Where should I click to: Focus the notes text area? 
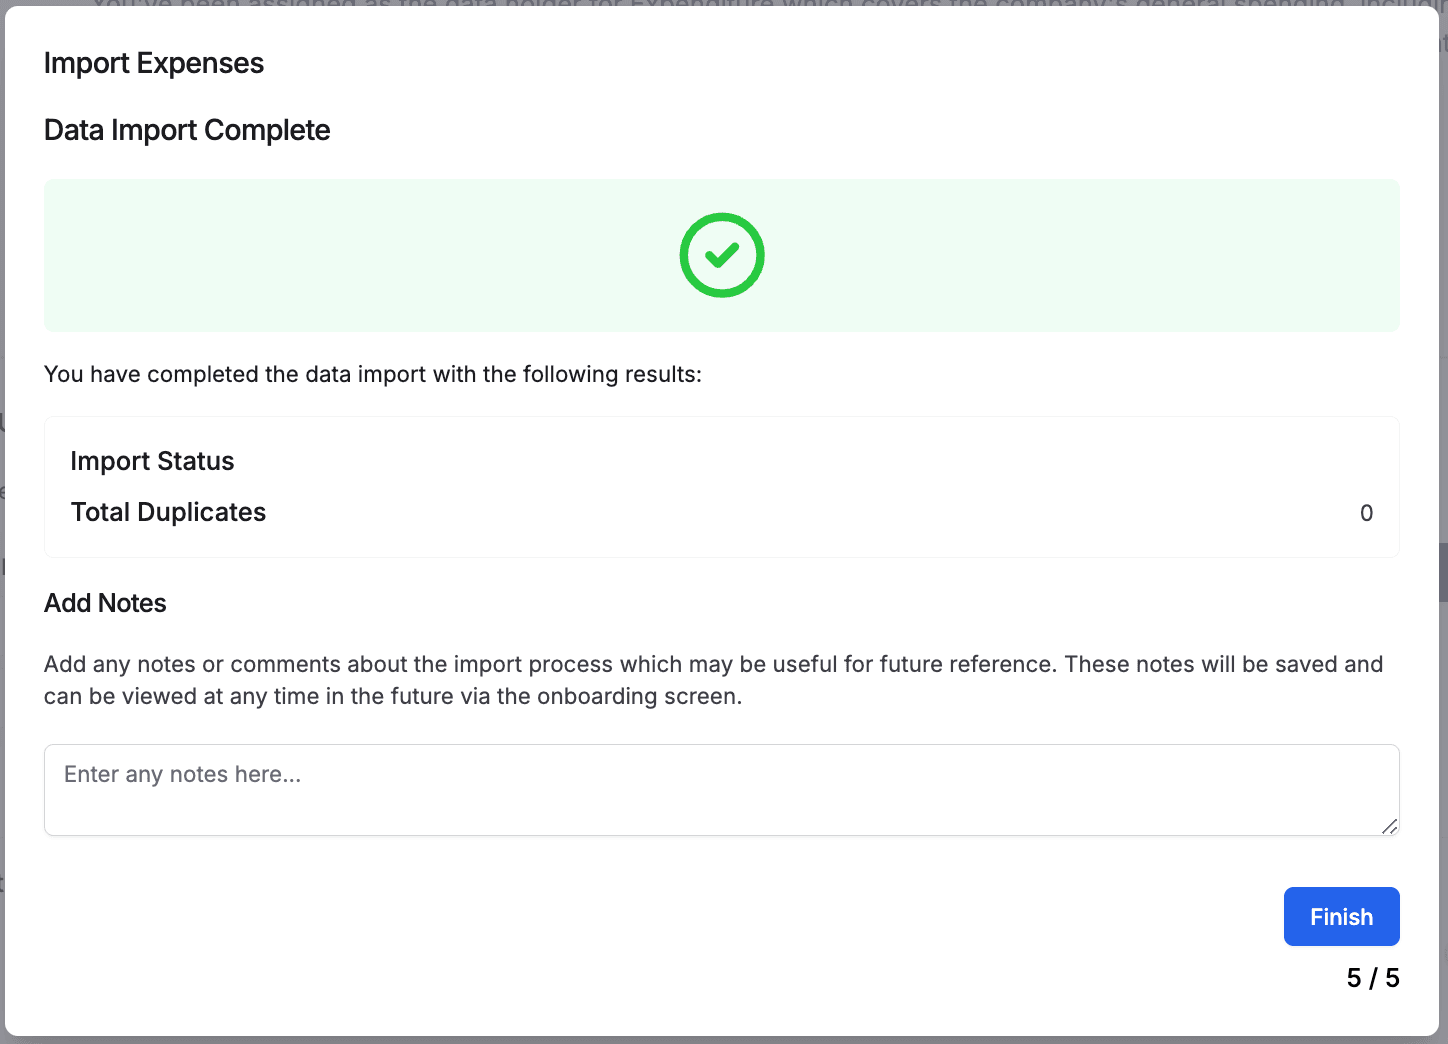720,800
